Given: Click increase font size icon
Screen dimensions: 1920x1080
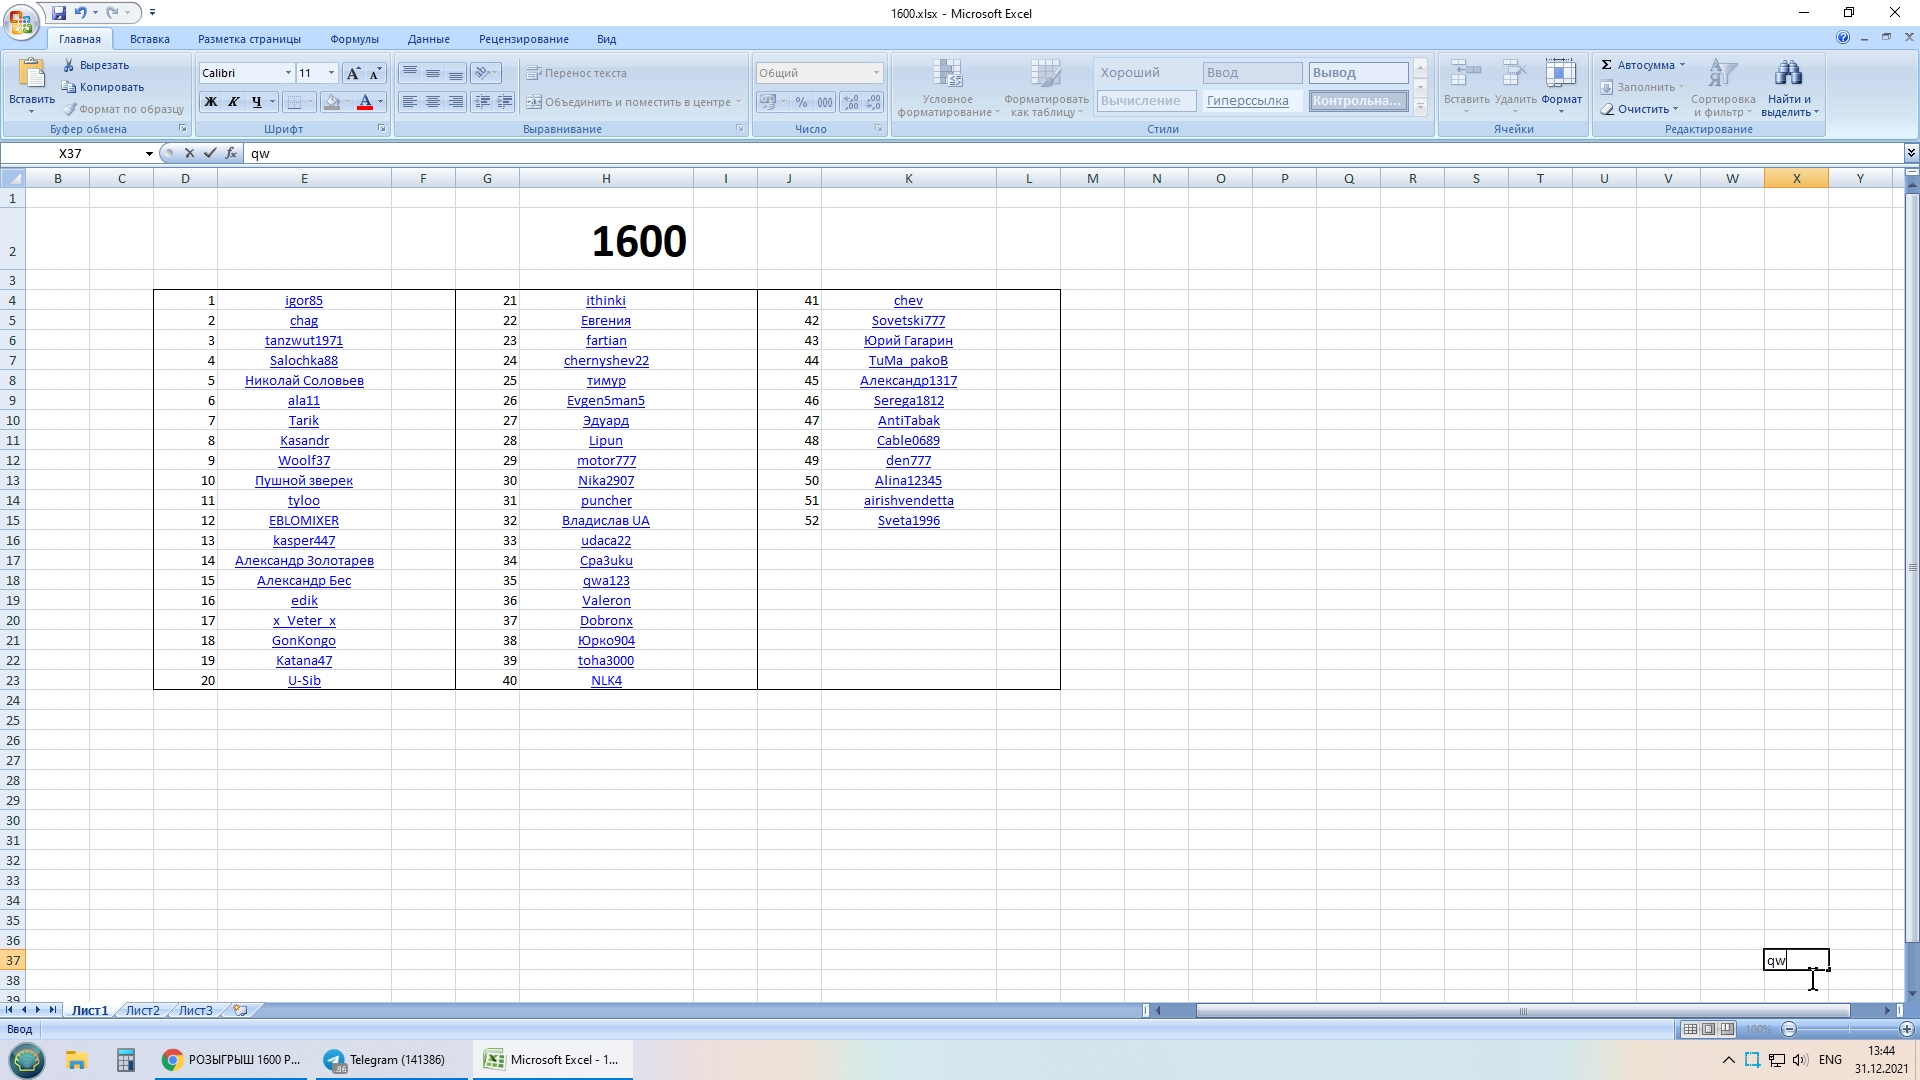Looking at the screenshot, I should coord(353,73).
